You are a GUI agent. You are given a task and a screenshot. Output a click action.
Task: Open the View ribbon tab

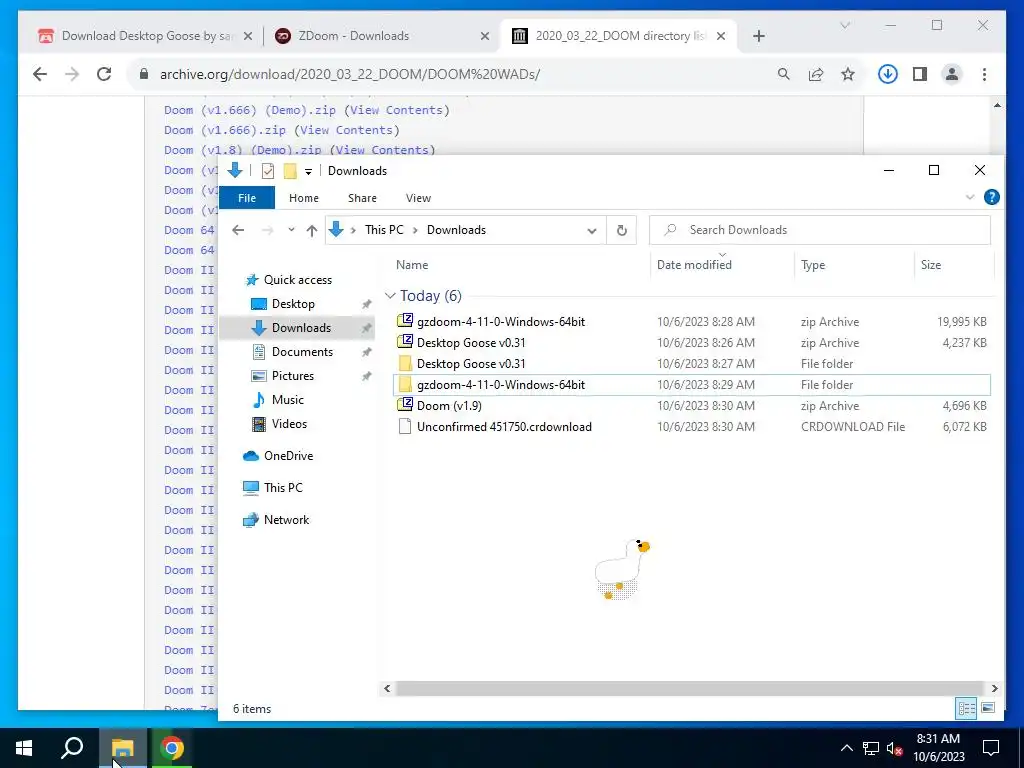click(x=418, y=198)
